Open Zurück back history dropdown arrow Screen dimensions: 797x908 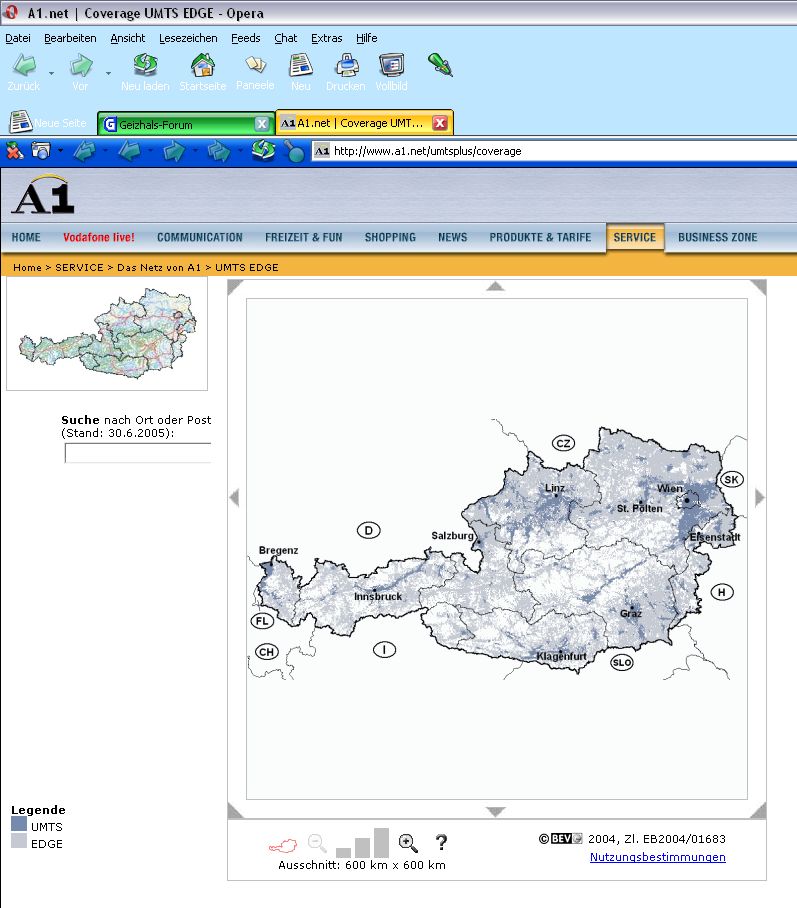click(51, 72)
